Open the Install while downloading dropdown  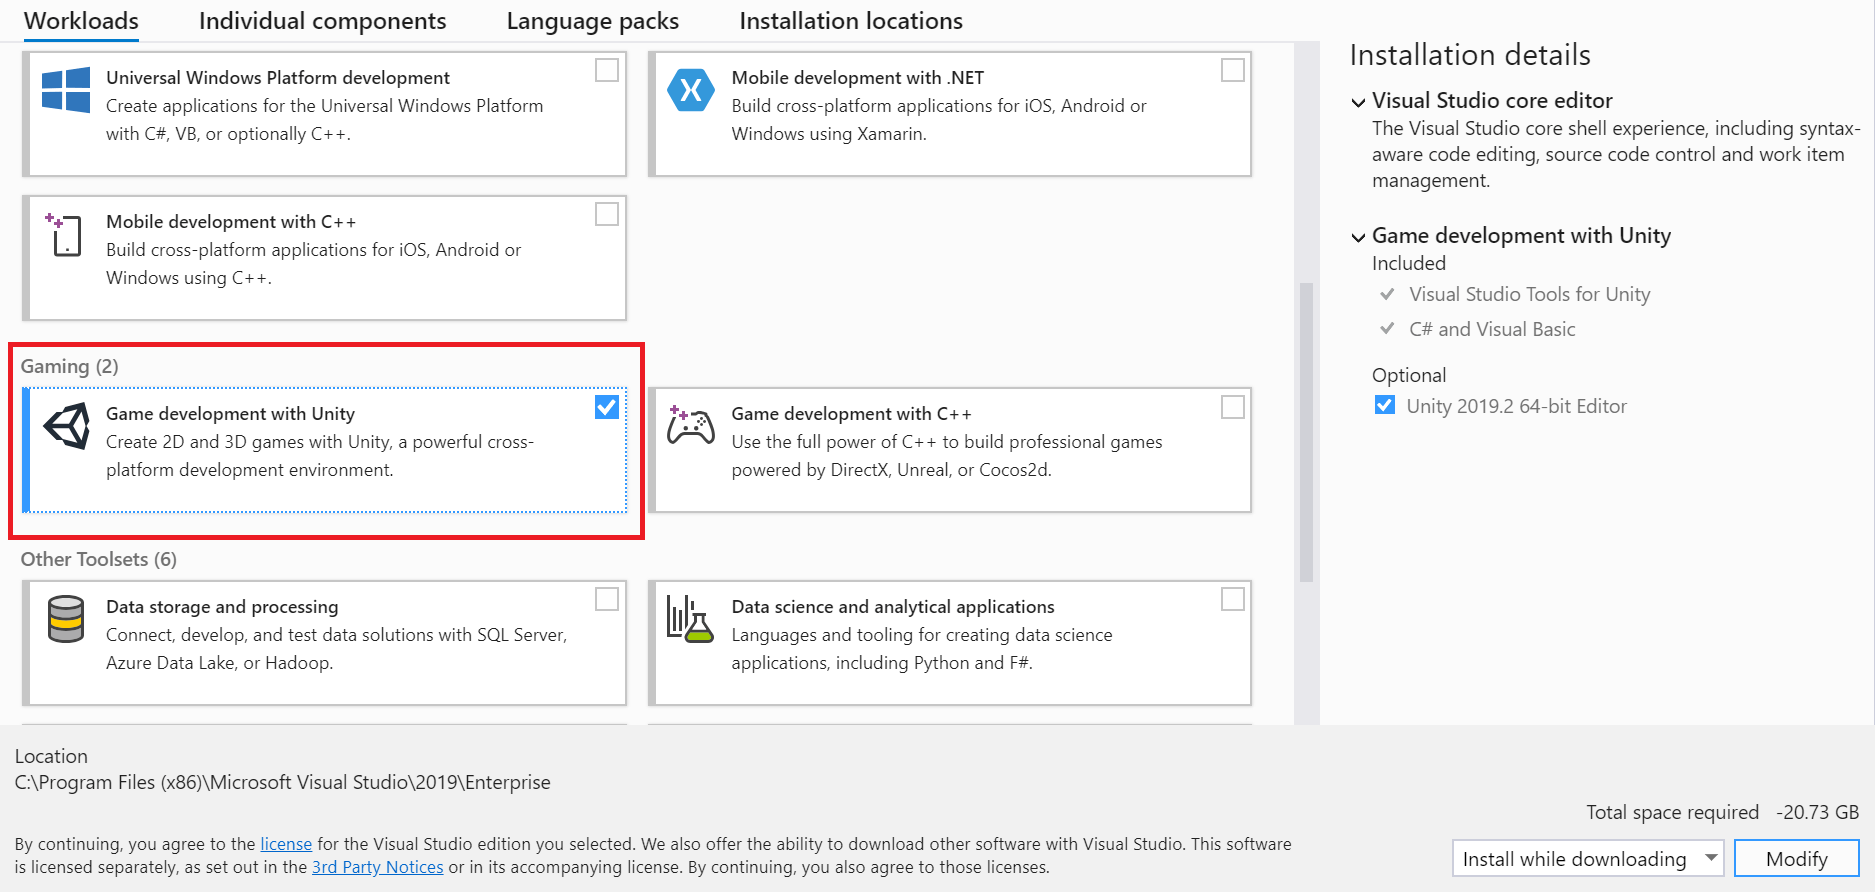click(1587, 858)
